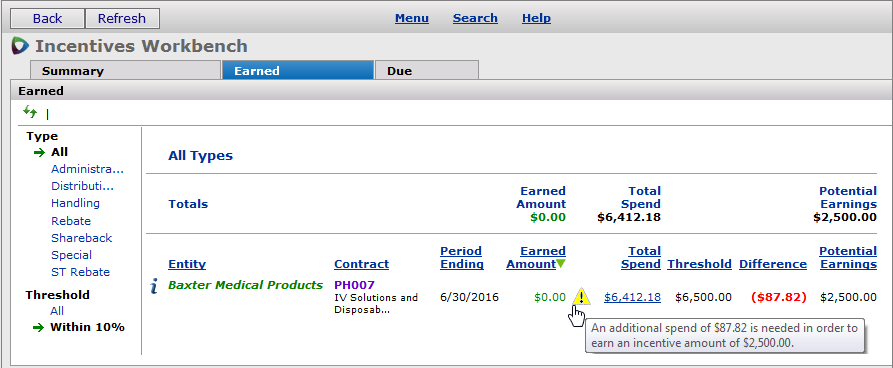Click the Incentives Workbench logo icon
893x368 pixels.
20,46
